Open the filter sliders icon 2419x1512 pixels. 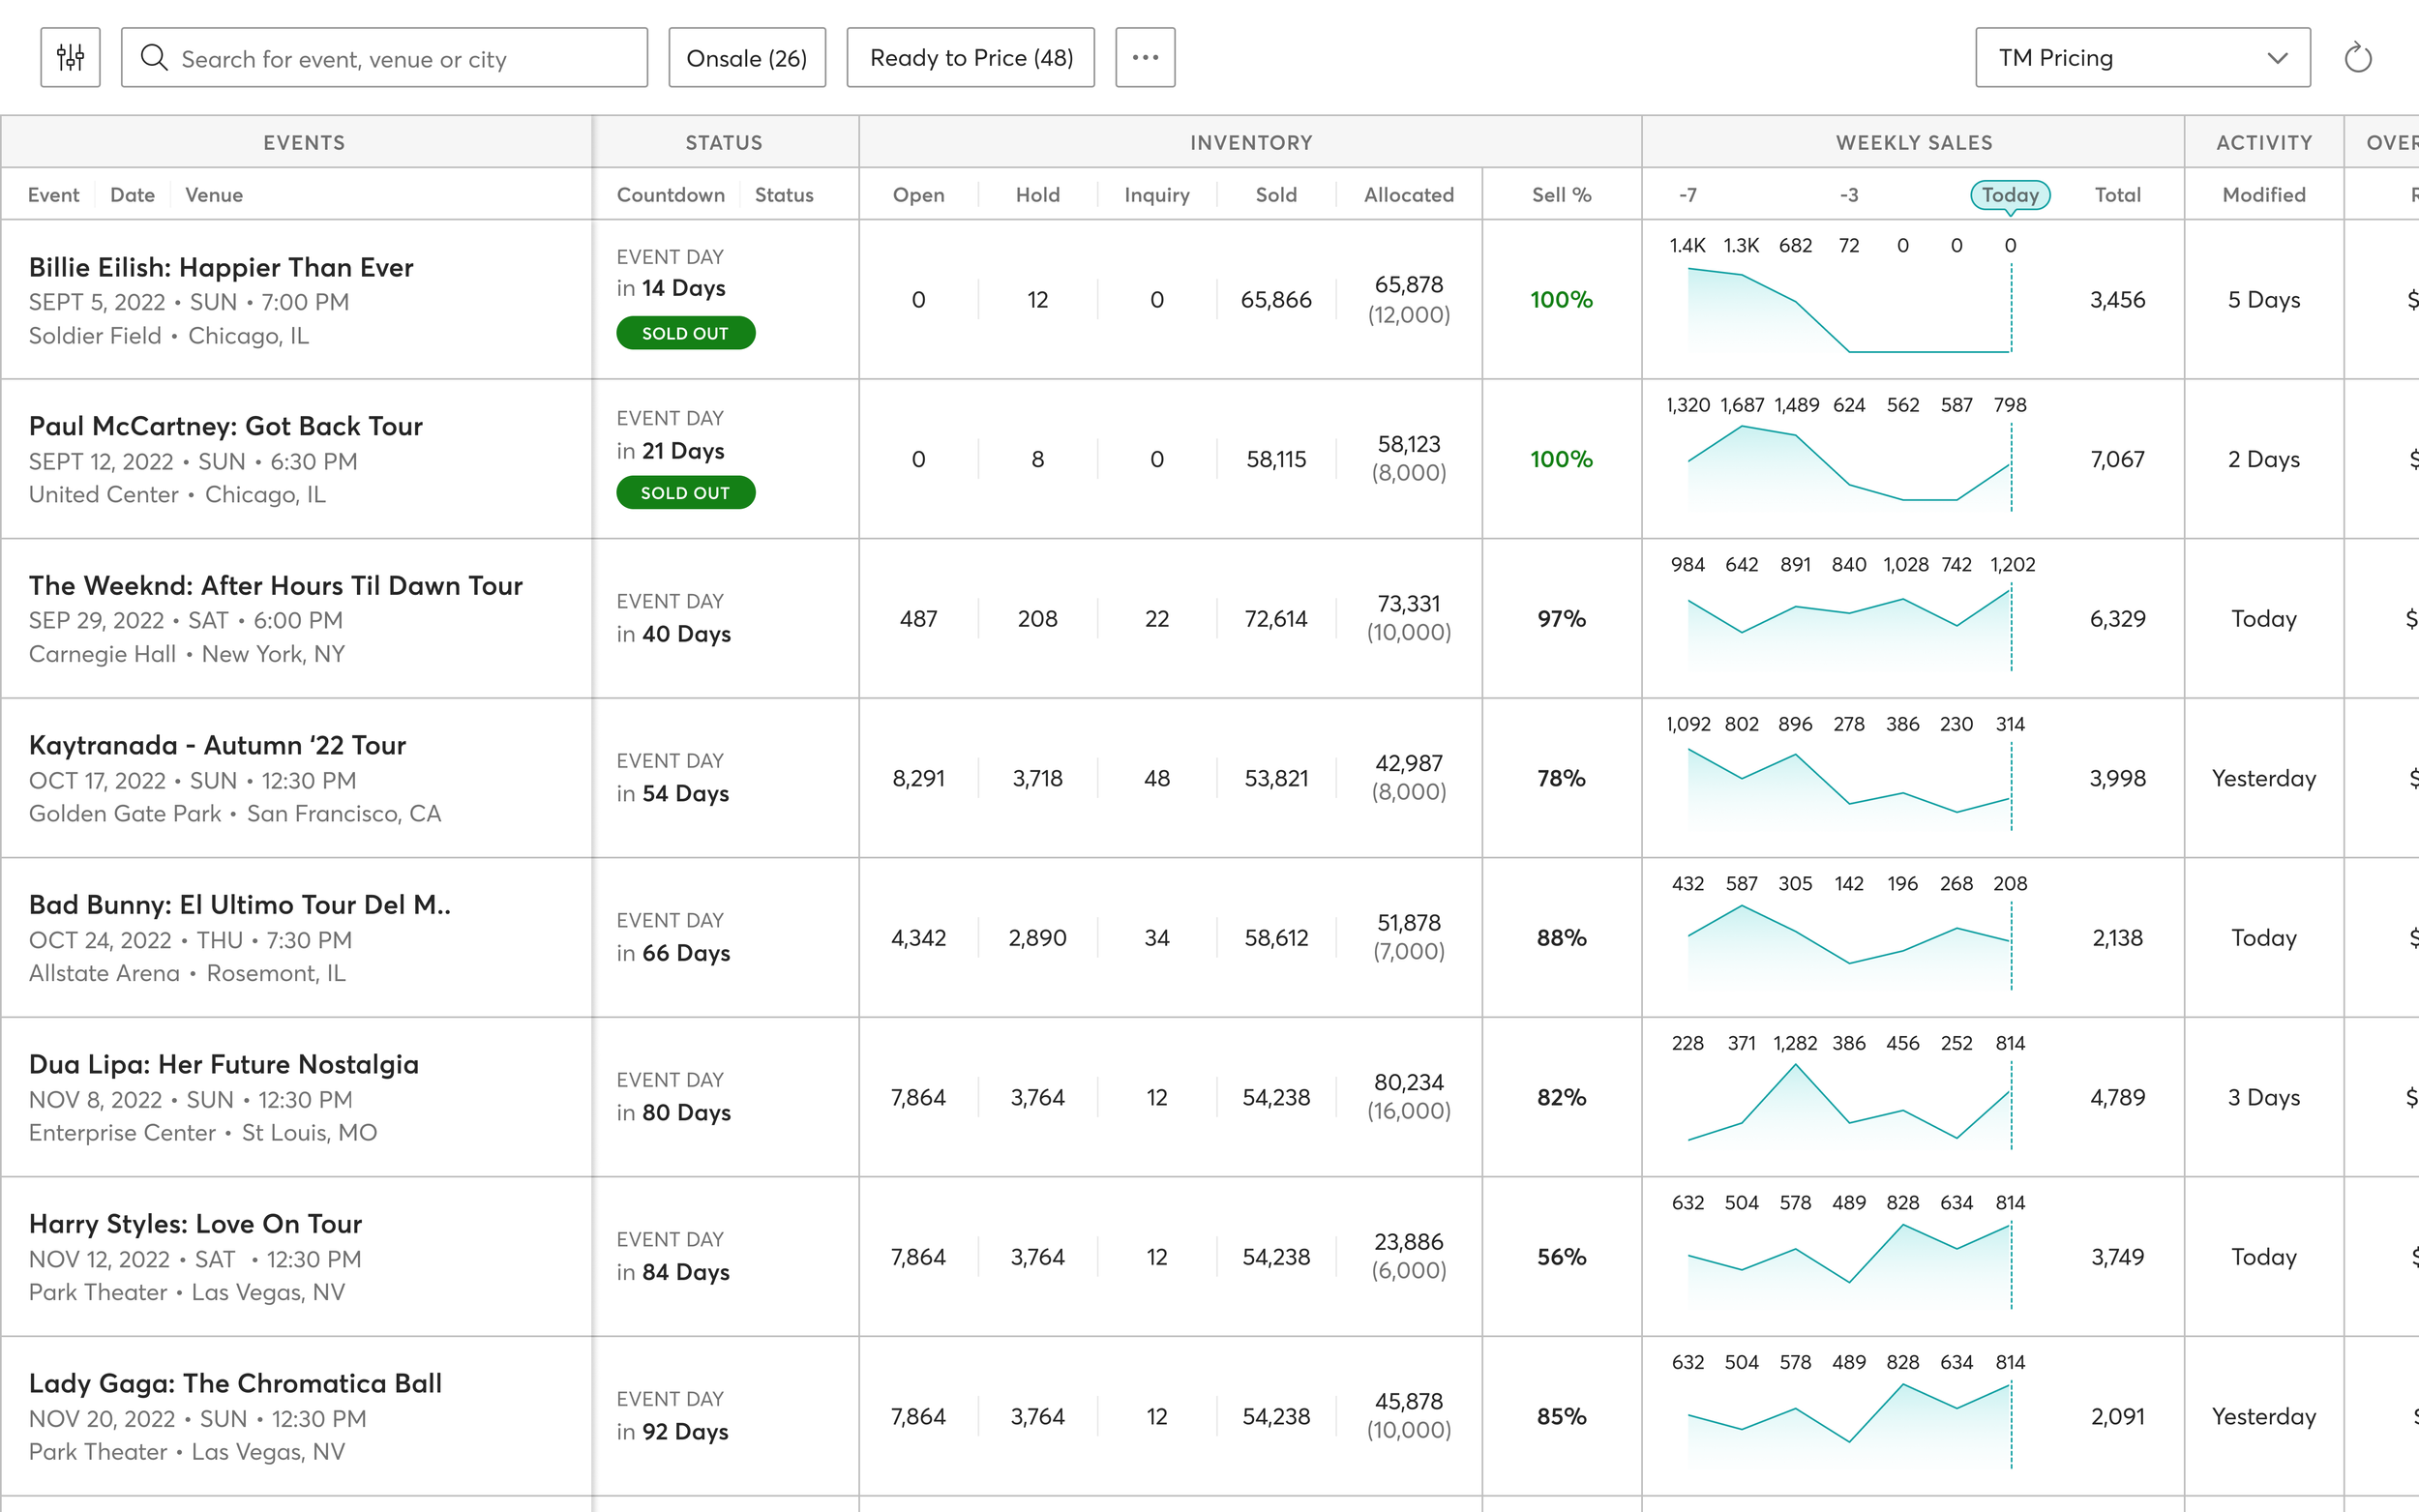click(70, 58)
